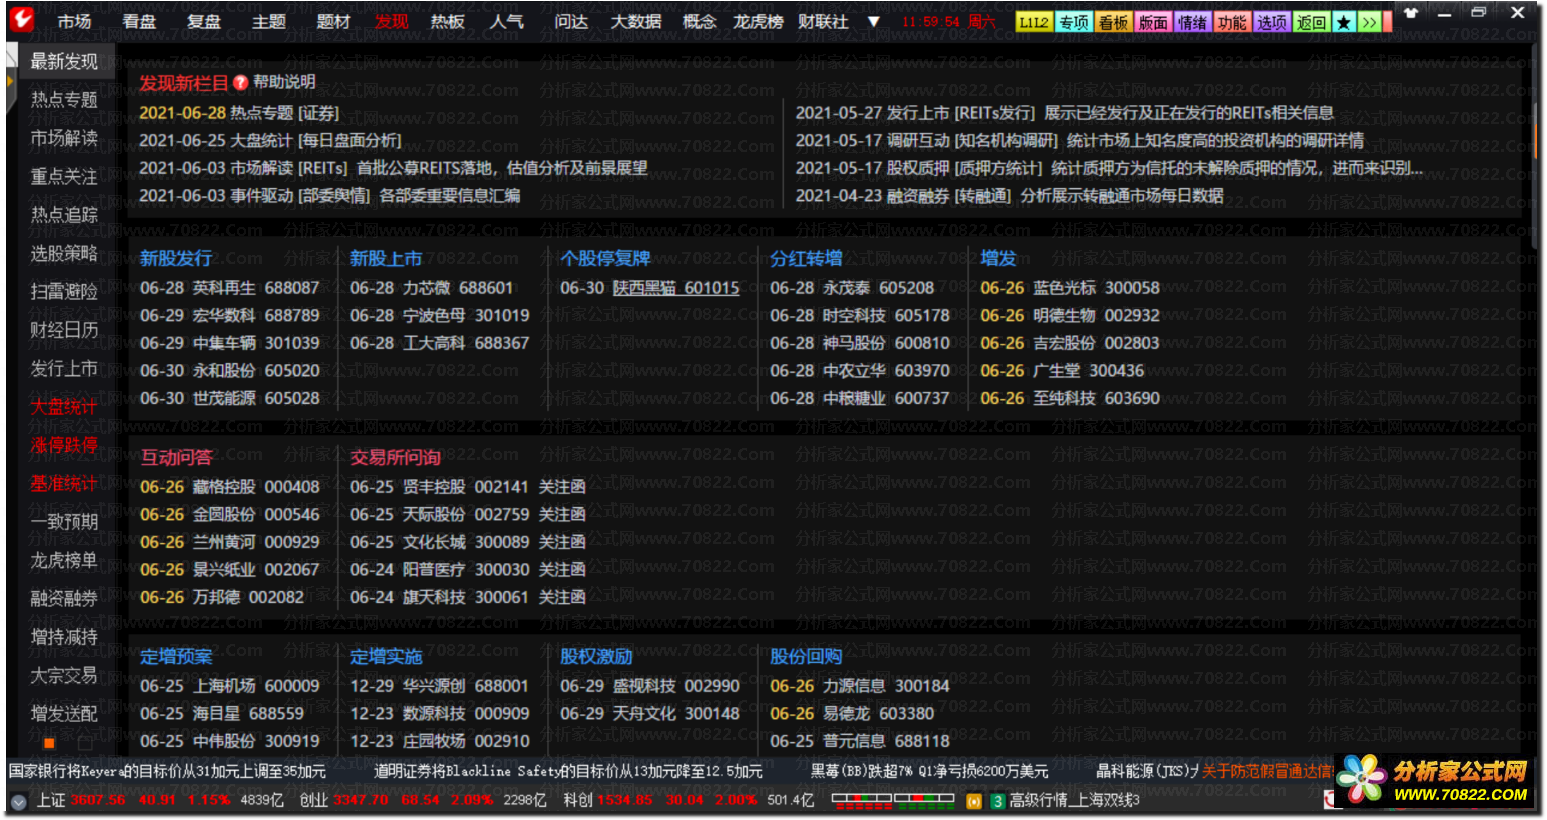
Task: Expand the left sidebar edge arrow
Action: pyautogui.click(x=10, y=81)
